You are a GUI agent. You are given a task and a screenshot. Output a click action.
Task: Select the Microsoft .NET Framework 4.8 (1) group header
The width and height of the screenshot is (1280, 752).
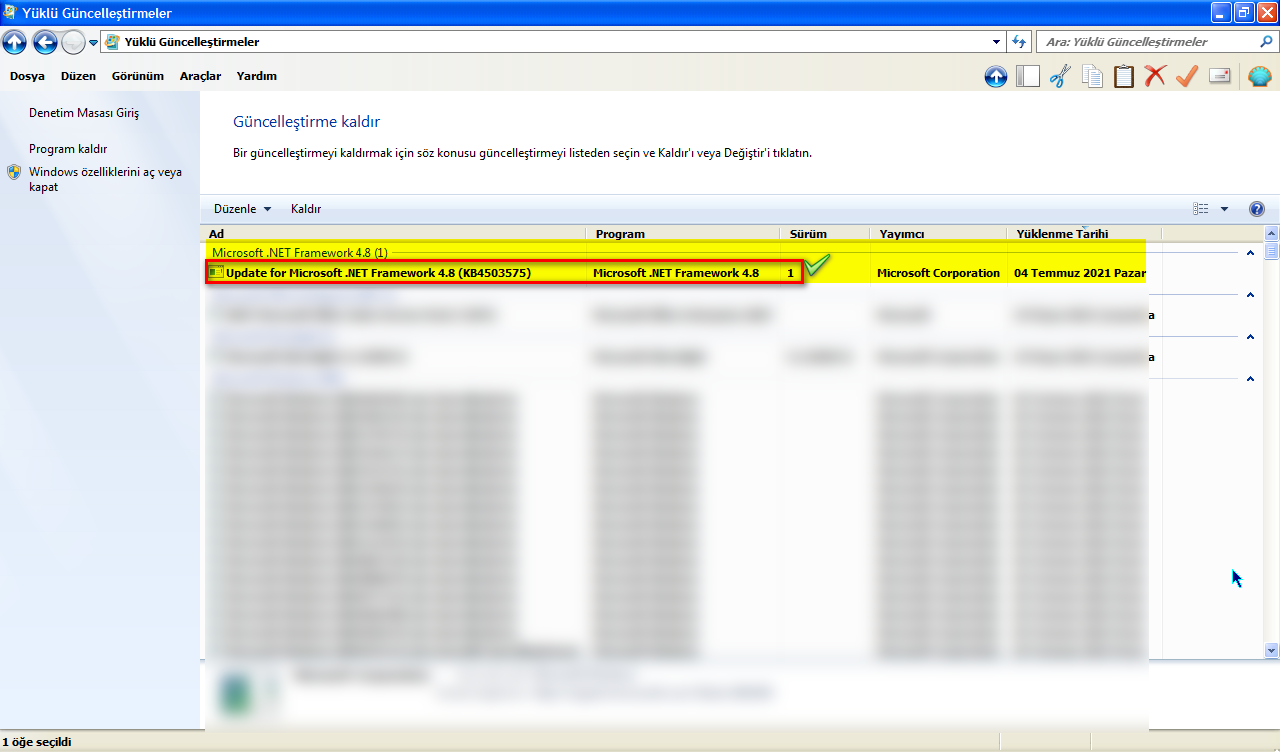(300, 253)
